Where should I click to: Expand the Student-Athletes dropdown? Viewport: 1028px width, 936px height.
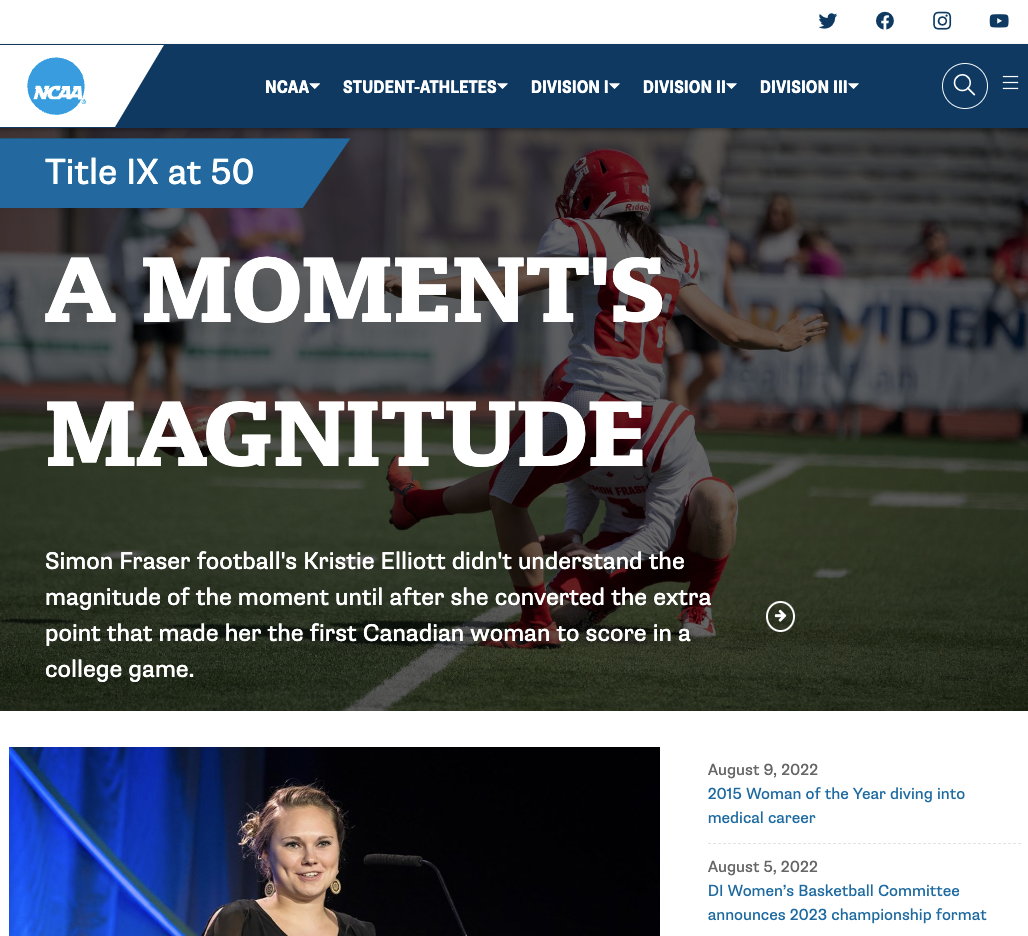click(425, 87)
